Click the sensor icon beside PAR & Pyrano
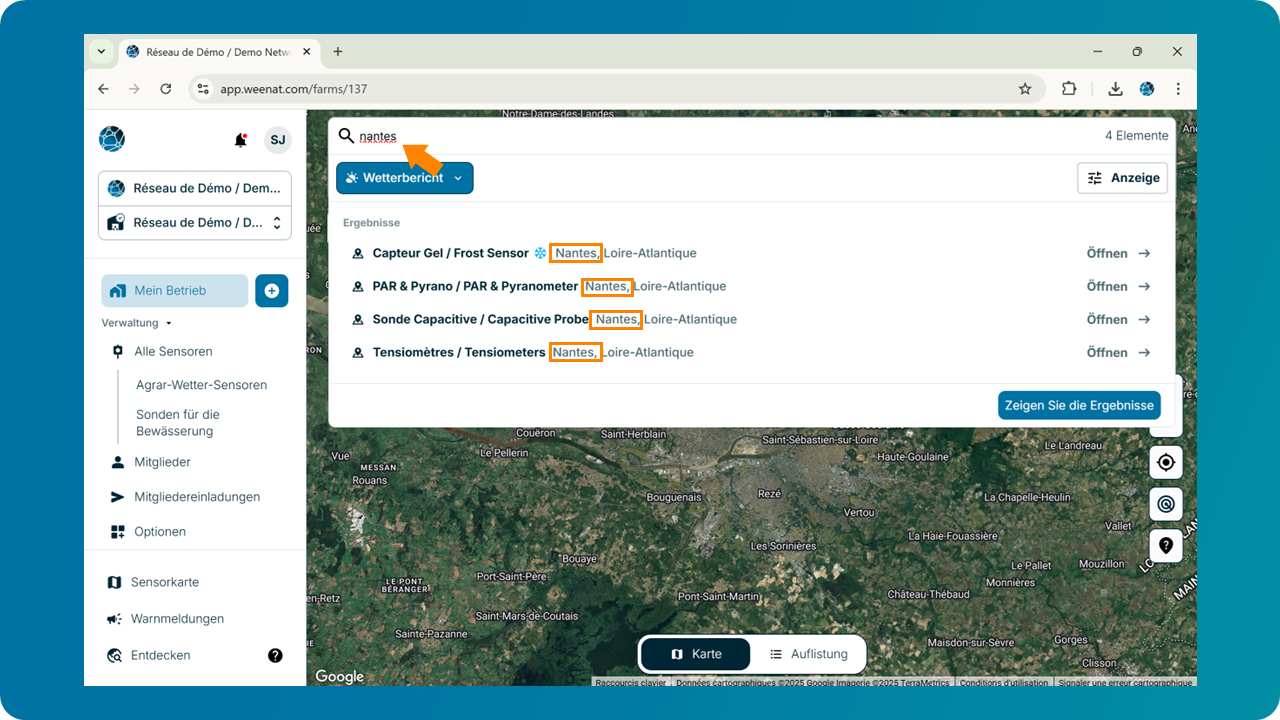The width and height of the screenshot is (1280, 720). [x=357, y=287]
